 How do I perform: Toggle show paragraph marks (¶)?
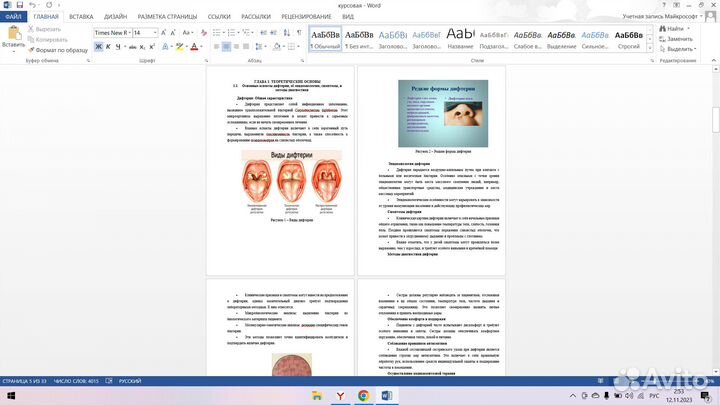[x=299, y=33]
